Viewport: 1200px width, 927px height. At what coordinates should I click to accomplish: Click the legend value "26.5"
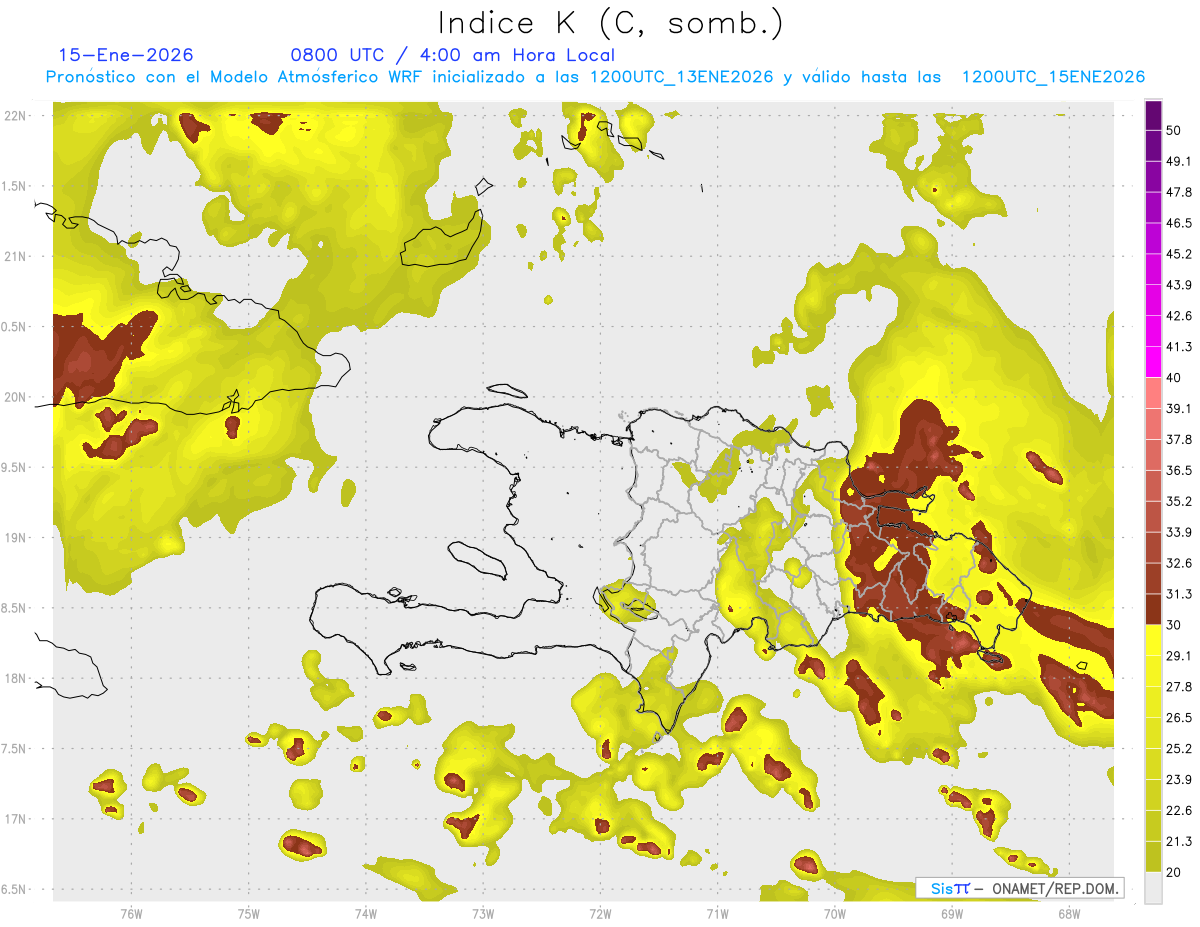1179,717
